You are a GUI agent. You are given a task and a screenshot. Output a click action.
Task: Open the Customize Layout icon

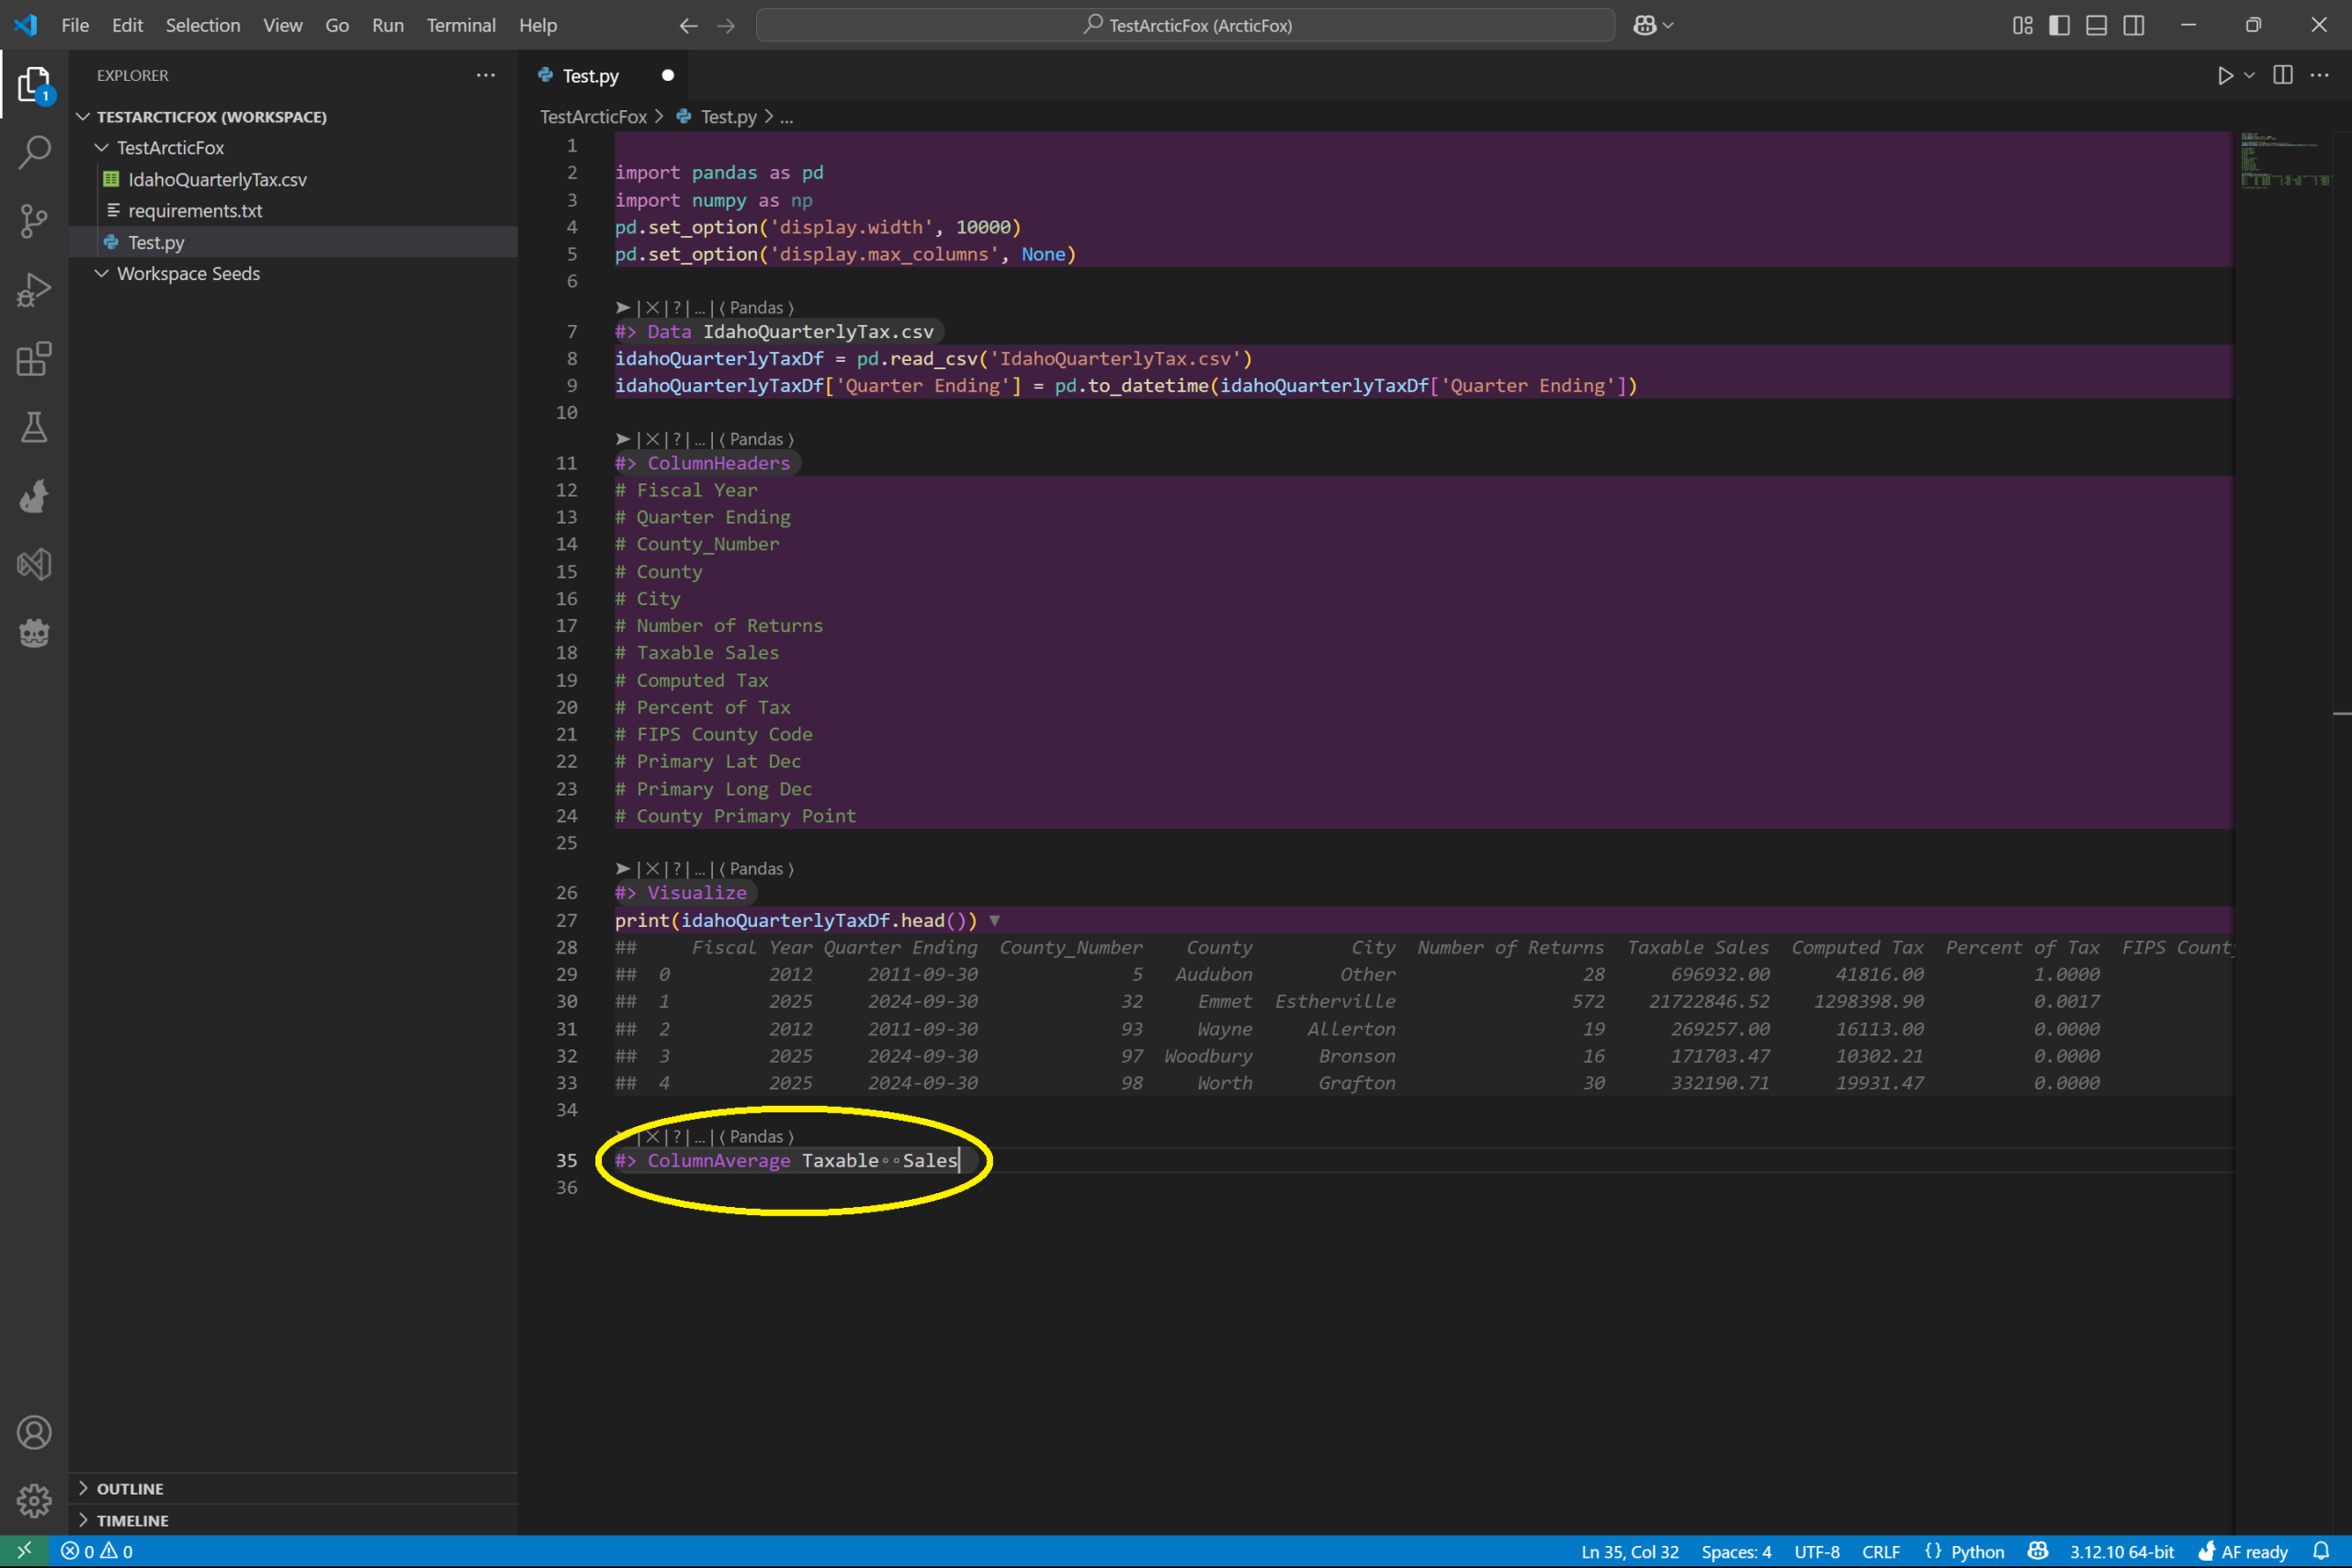2022,25
